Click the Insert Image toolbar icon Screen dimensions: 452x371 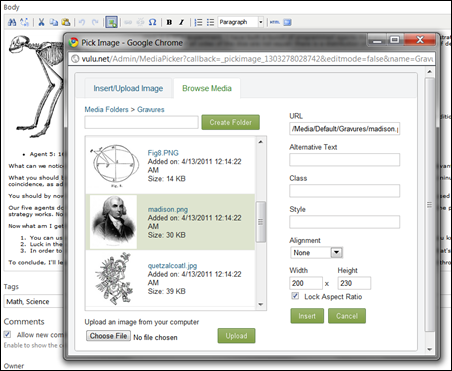(x=111, y=22)
